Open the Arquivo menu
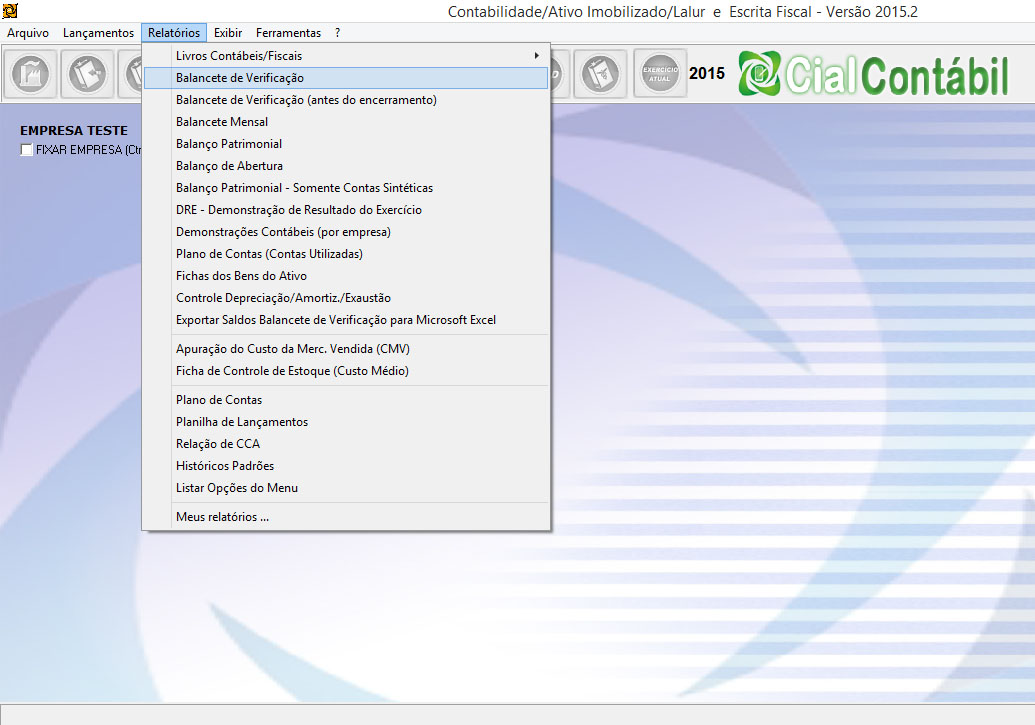This screenshot has width=1035, height=725. click(x=28, y=33)
